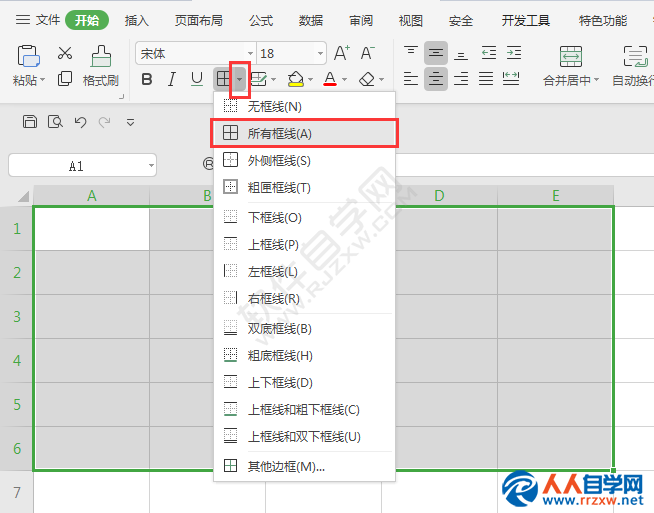This screenshot has width=654, height=513.
Task: Click the select-all corner triangle
Action: coord(24,196)
